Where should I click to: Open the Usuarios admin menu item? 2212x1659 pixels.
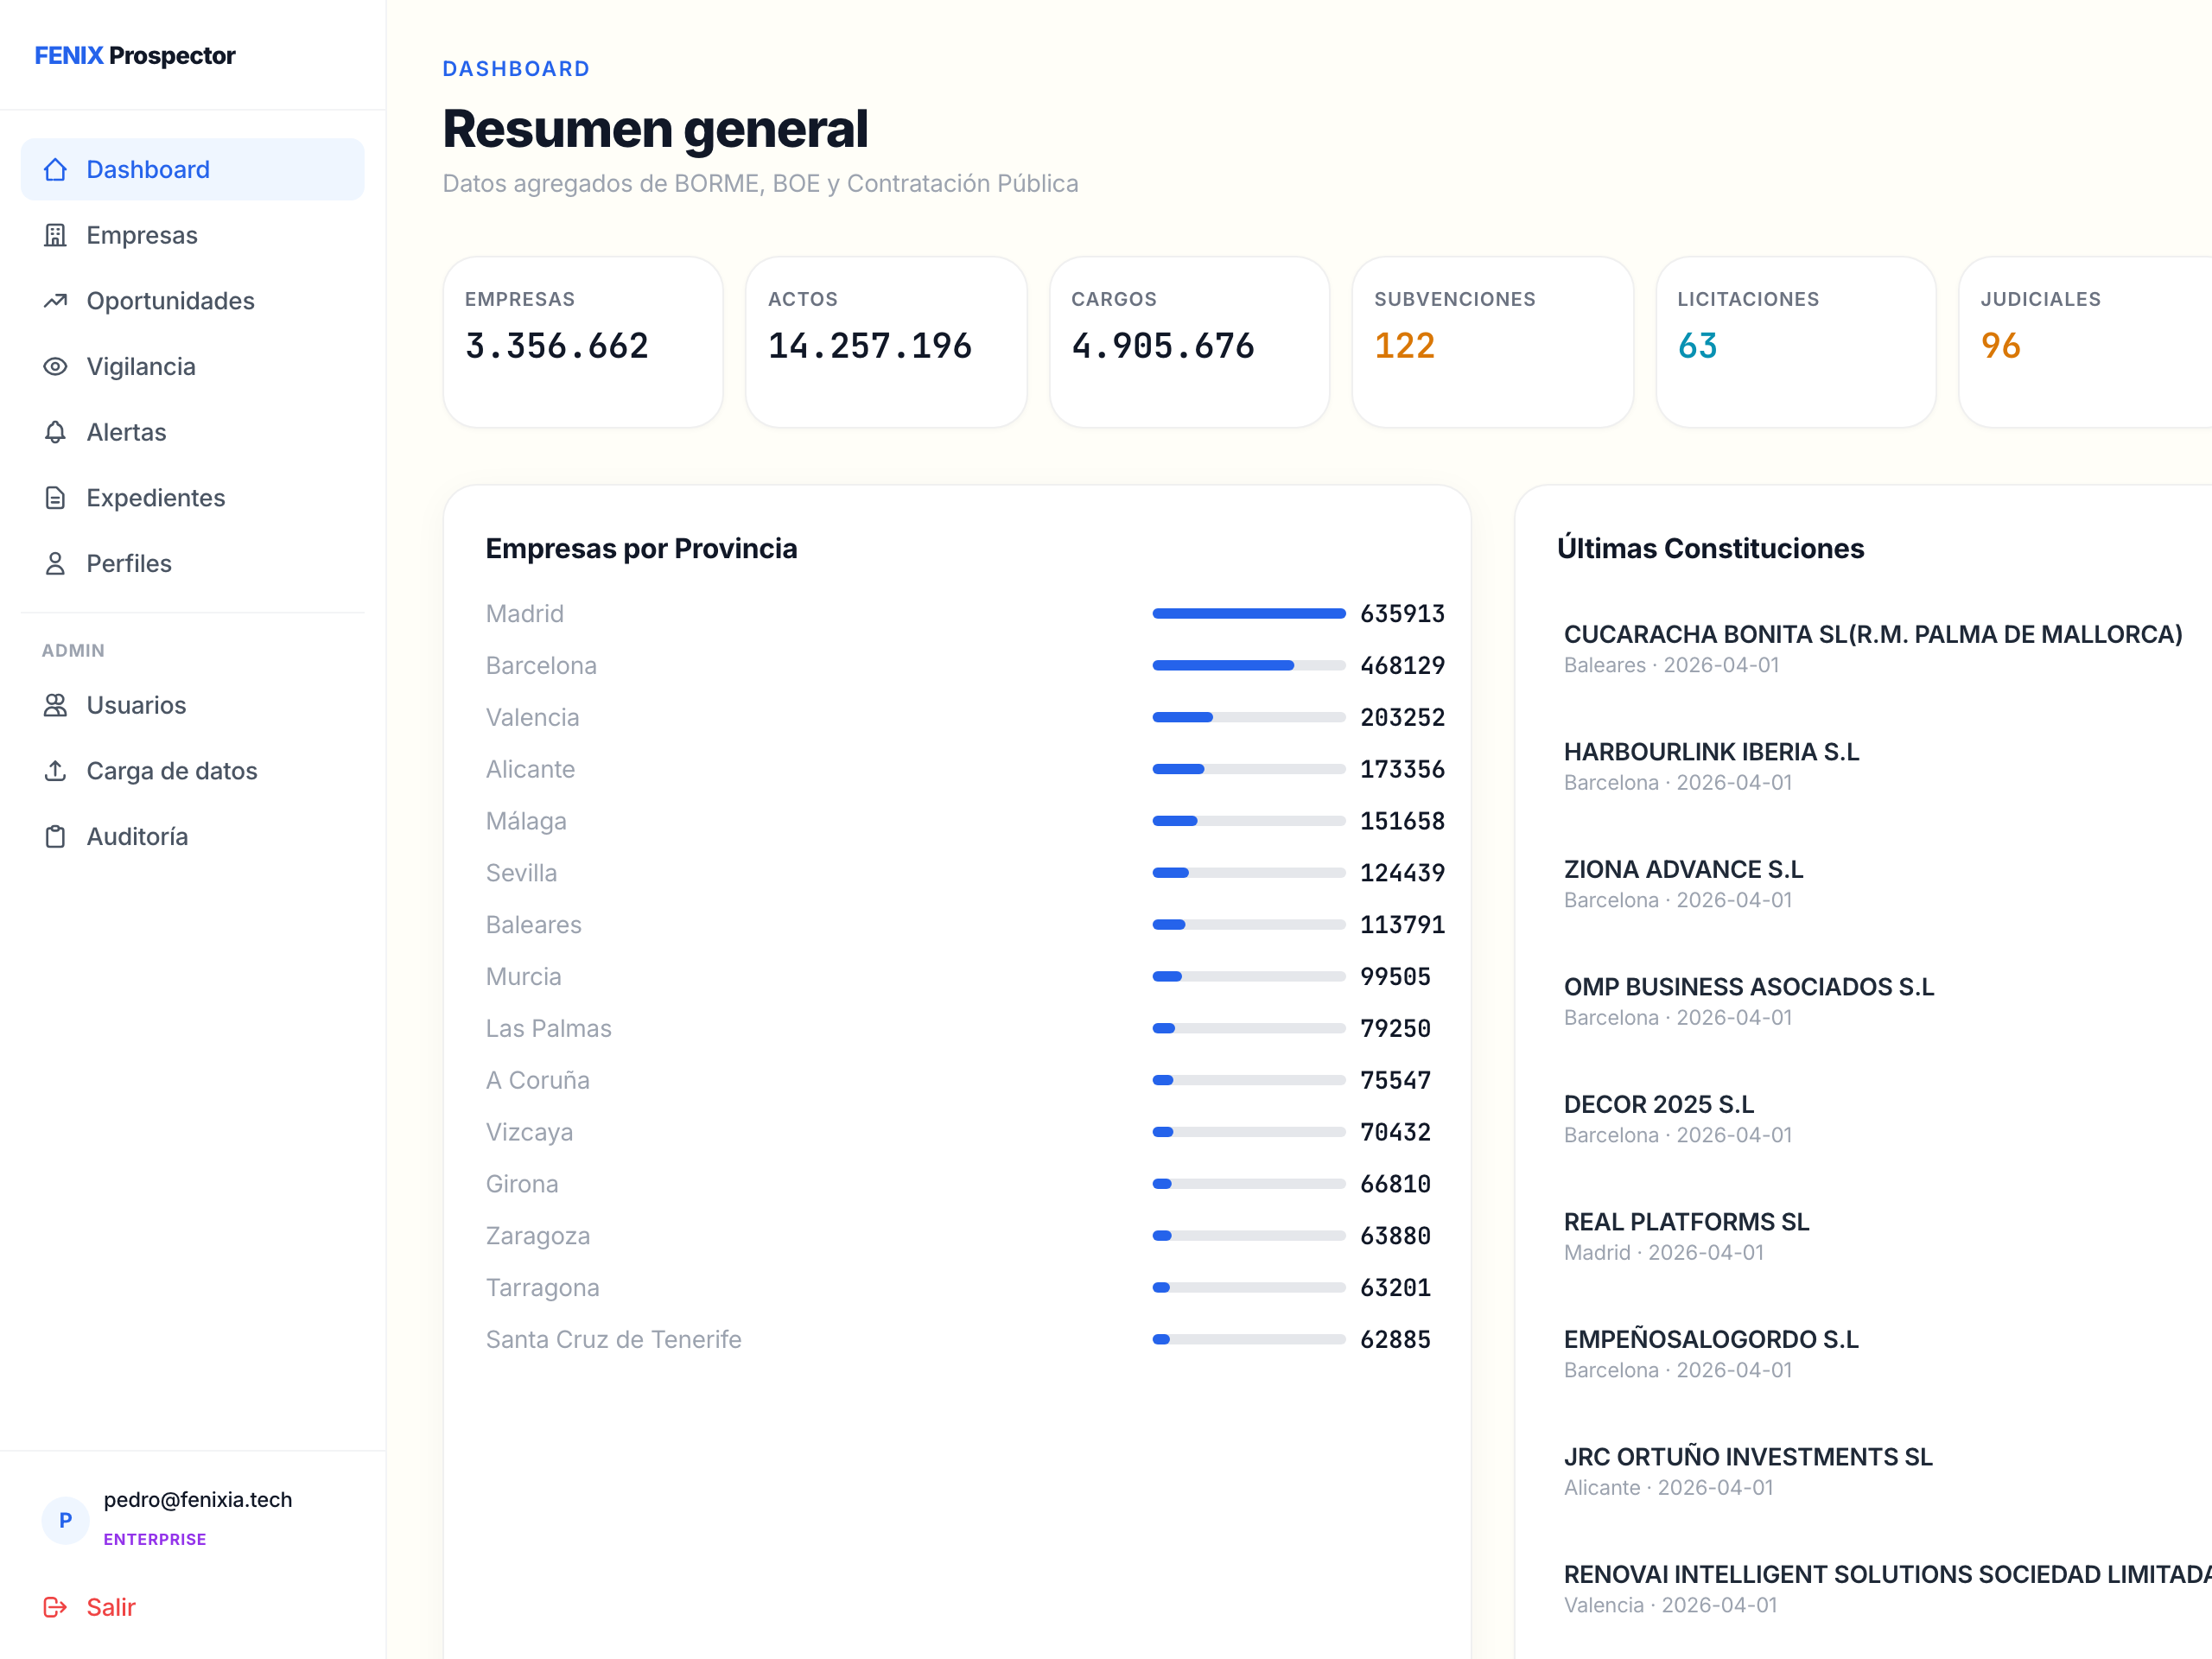coord(136,706)
